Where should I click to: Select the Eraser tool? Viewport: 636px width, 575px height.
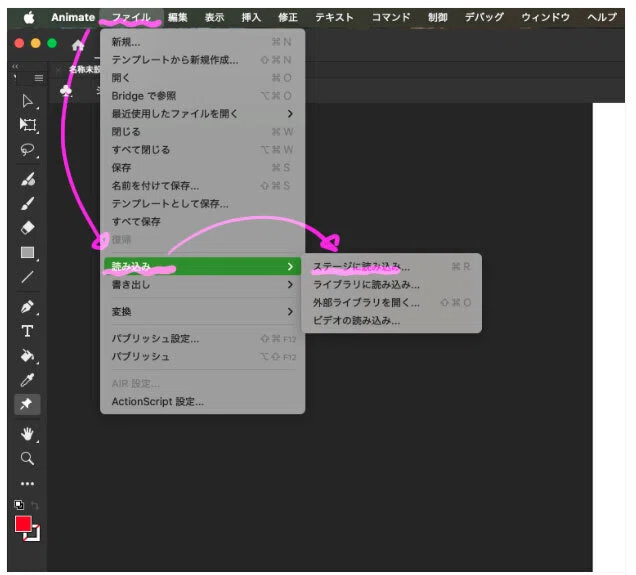(x=27, y=228)
